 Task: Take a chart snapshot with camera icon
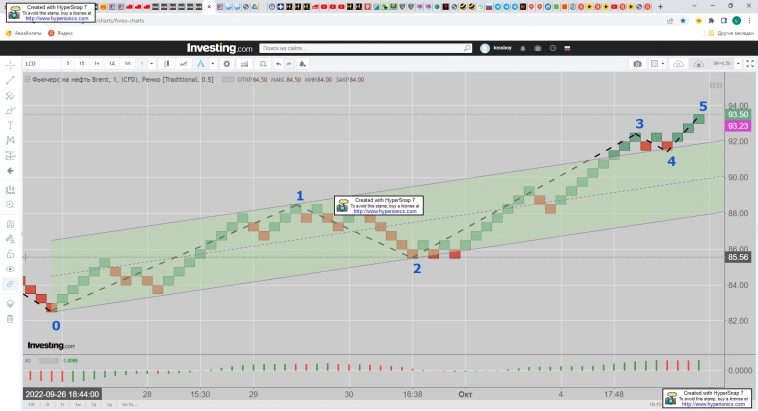click(x=637, y=63)
